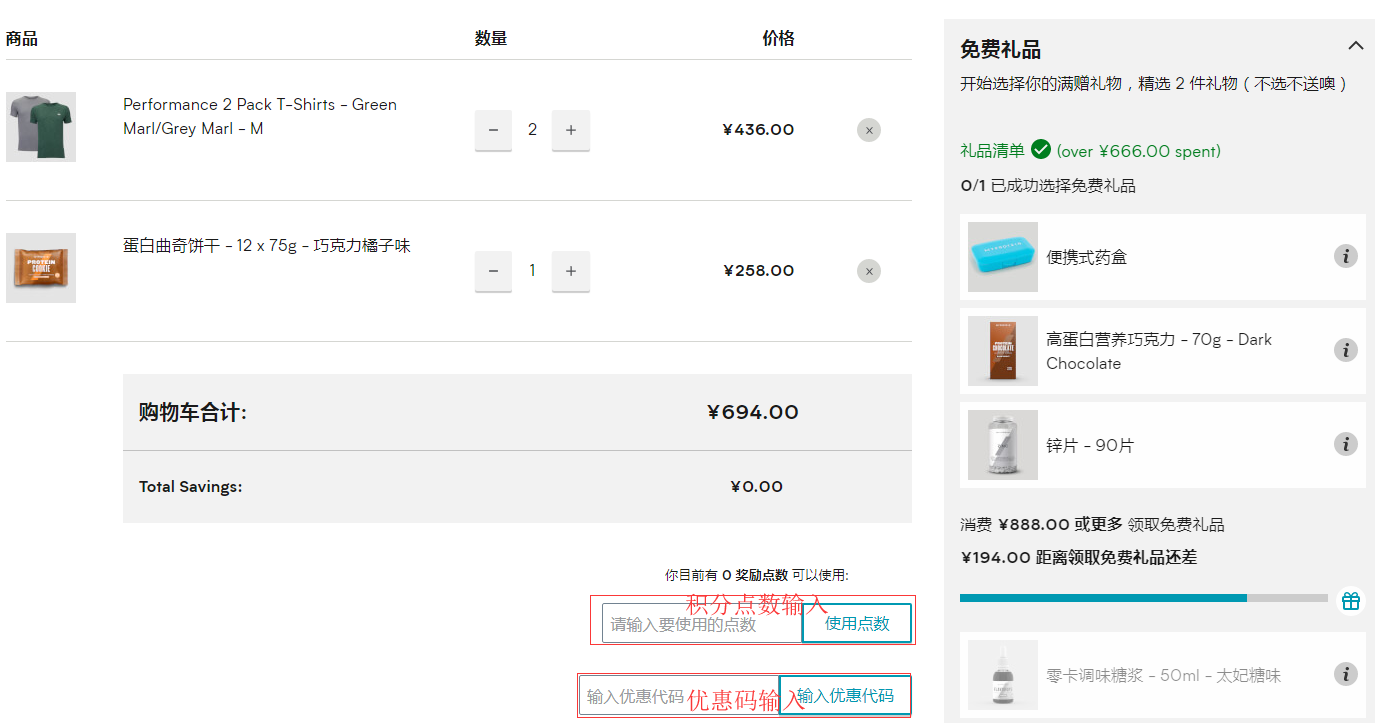
Task: Increase T-Shirts quantity with plus button
Action: click(571, 130)
